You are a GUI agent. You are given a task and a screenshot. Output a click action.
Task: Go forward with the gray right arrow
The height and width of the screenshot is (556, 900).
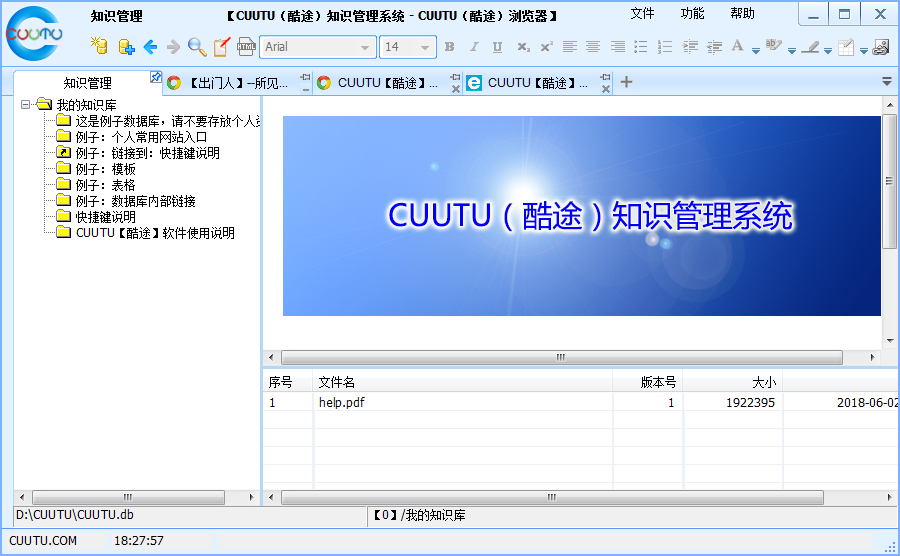point(173,47)
